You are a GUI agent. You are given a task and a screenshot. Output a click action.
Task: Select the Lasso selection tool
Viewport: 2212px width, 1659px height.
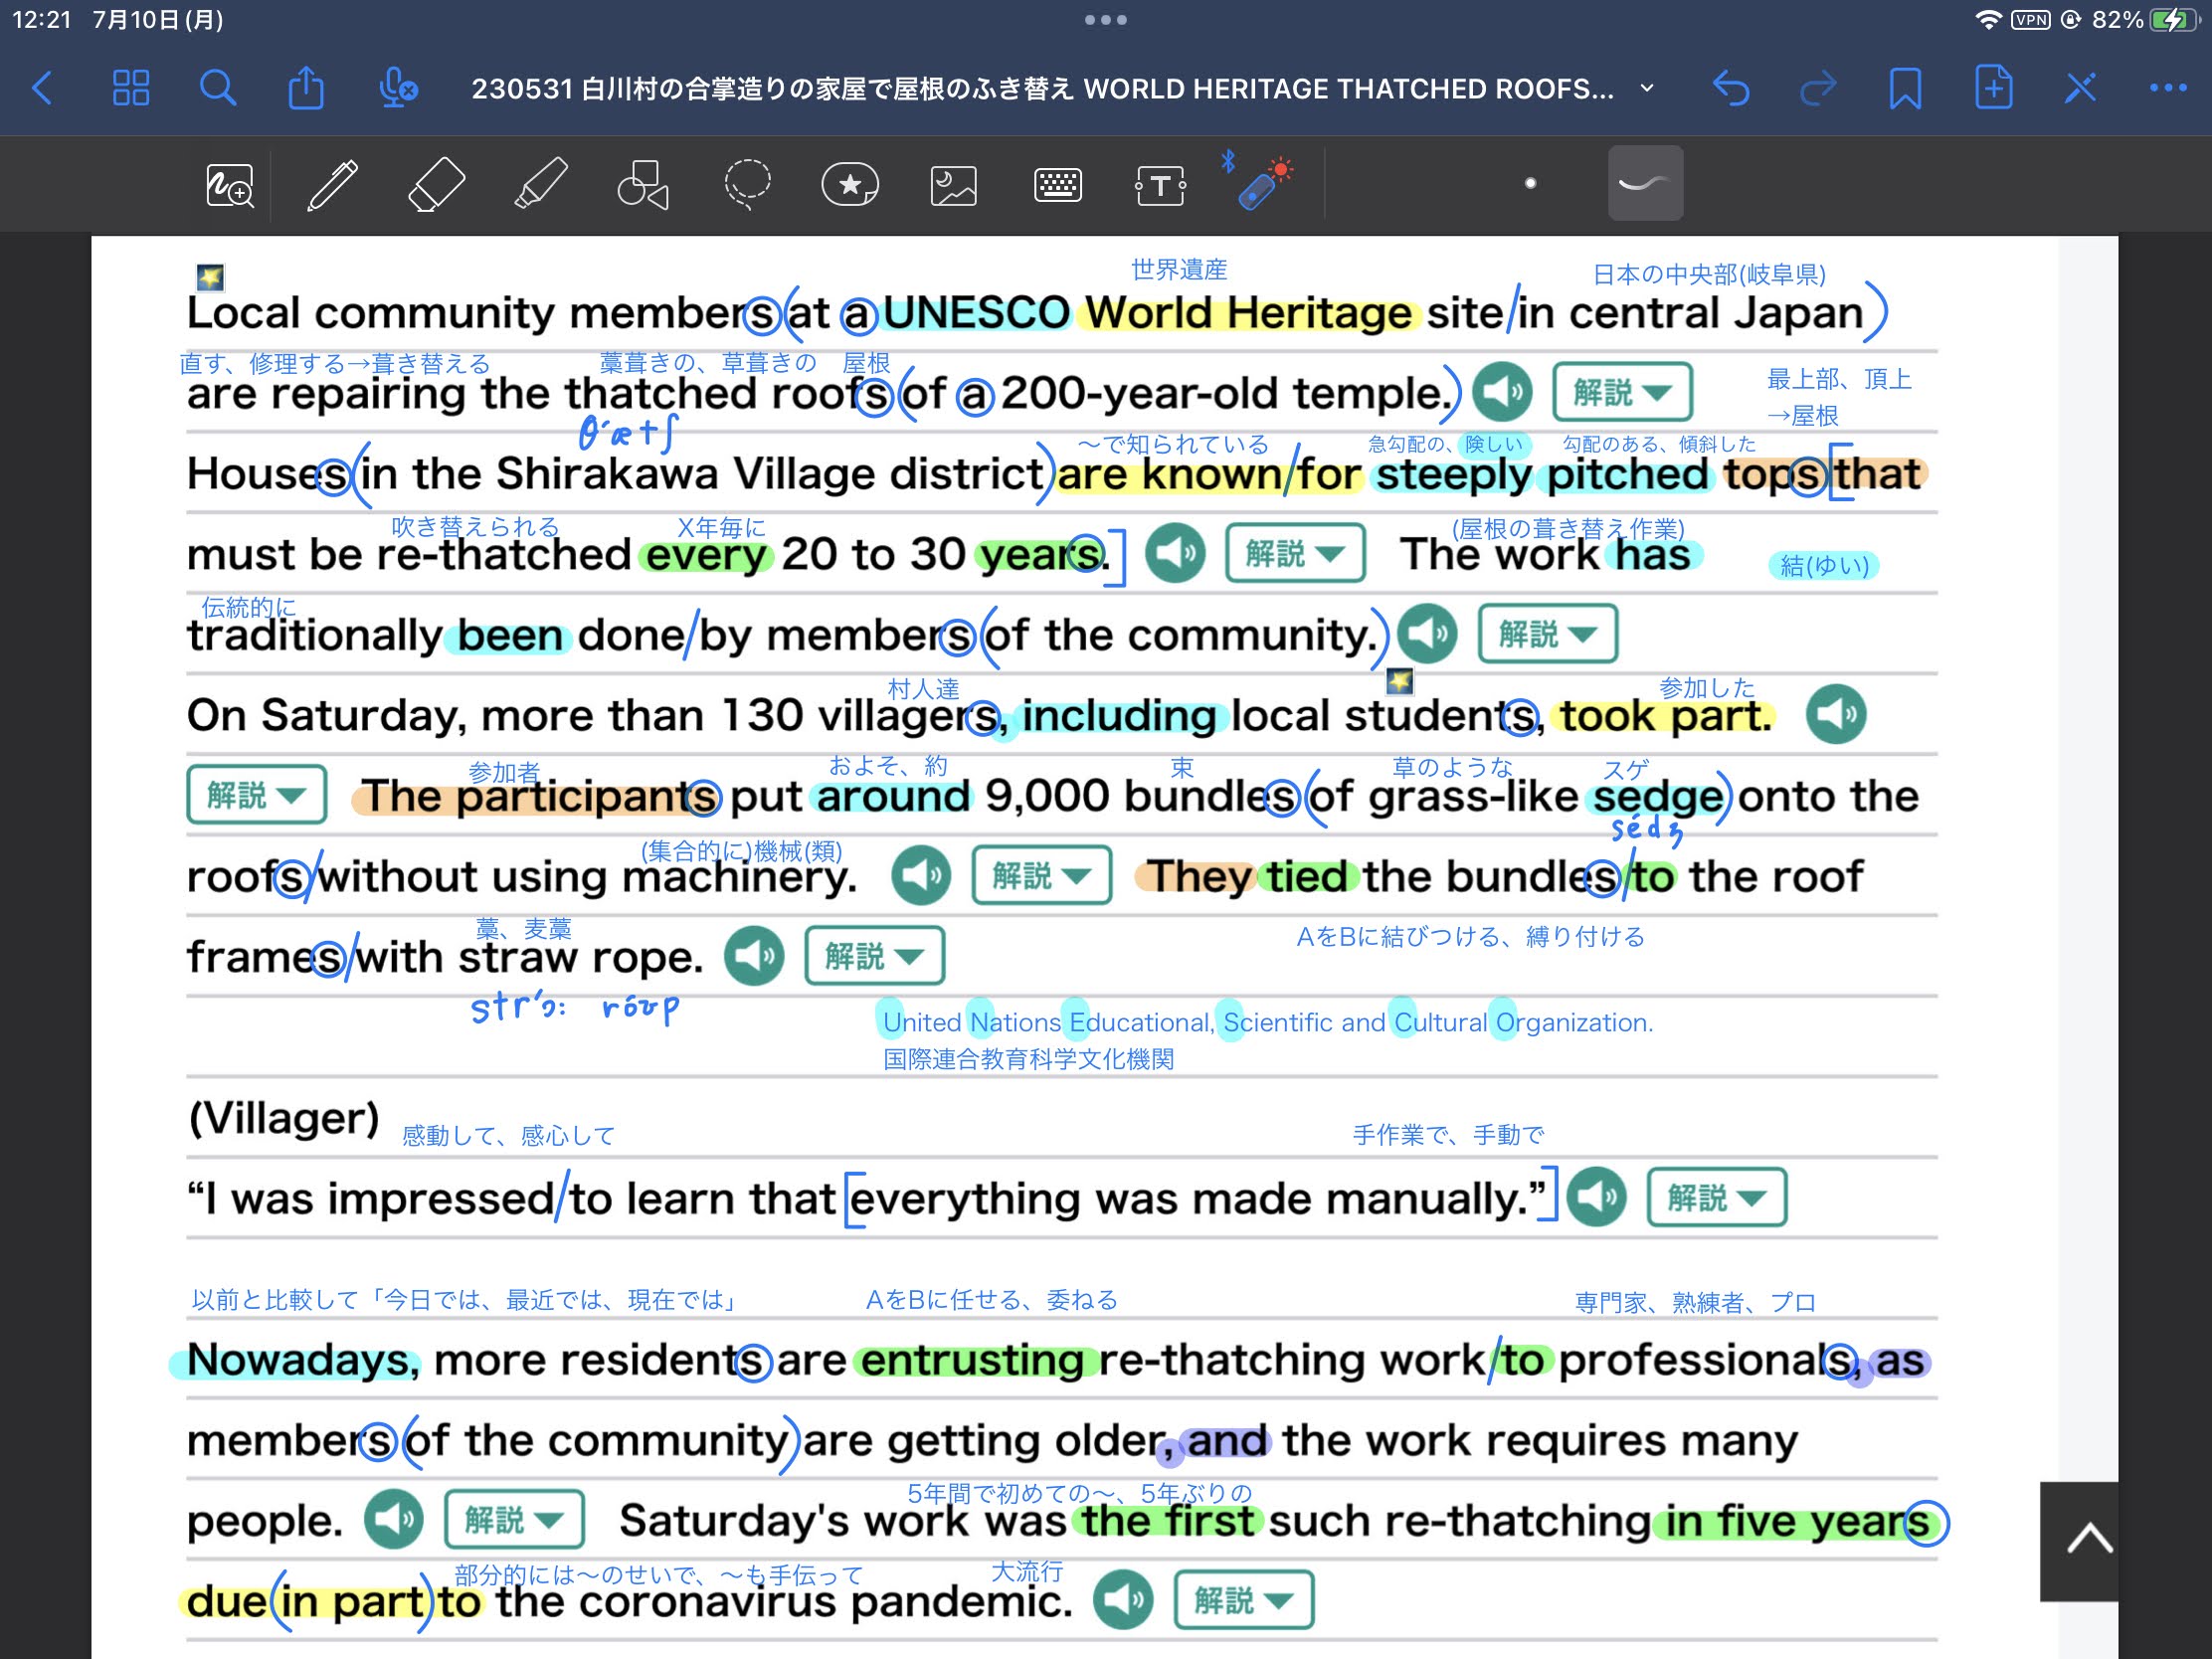pyautogui.click(x=747, y=184)
